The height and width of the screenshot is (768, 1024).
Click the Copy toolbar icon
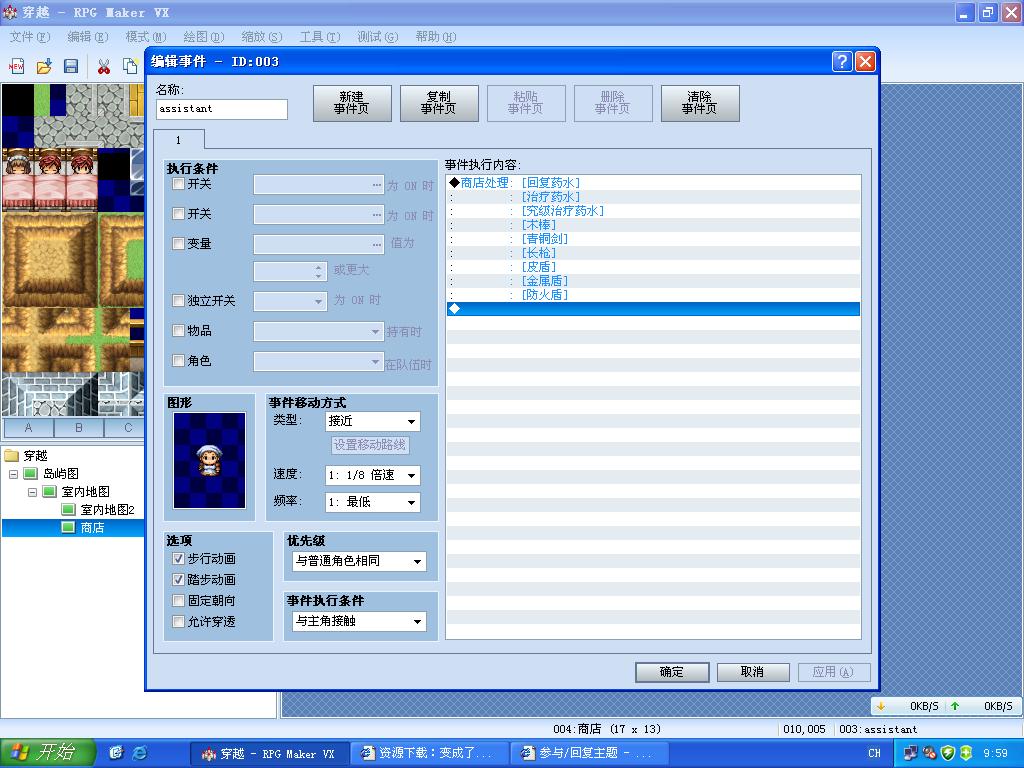(x=130, y=65)
